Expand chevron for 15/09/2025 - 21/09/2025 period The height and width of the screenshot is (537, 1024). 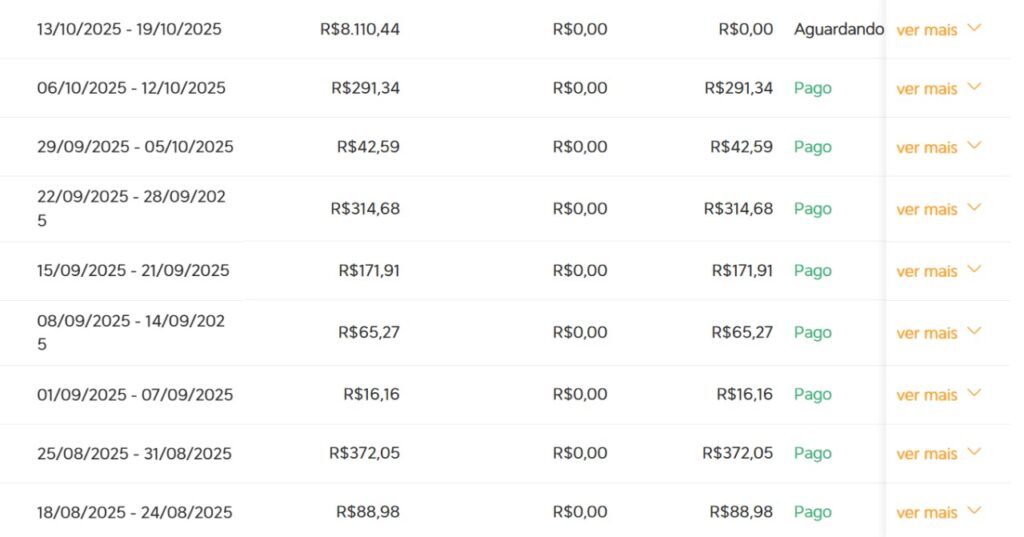(974, 270)
